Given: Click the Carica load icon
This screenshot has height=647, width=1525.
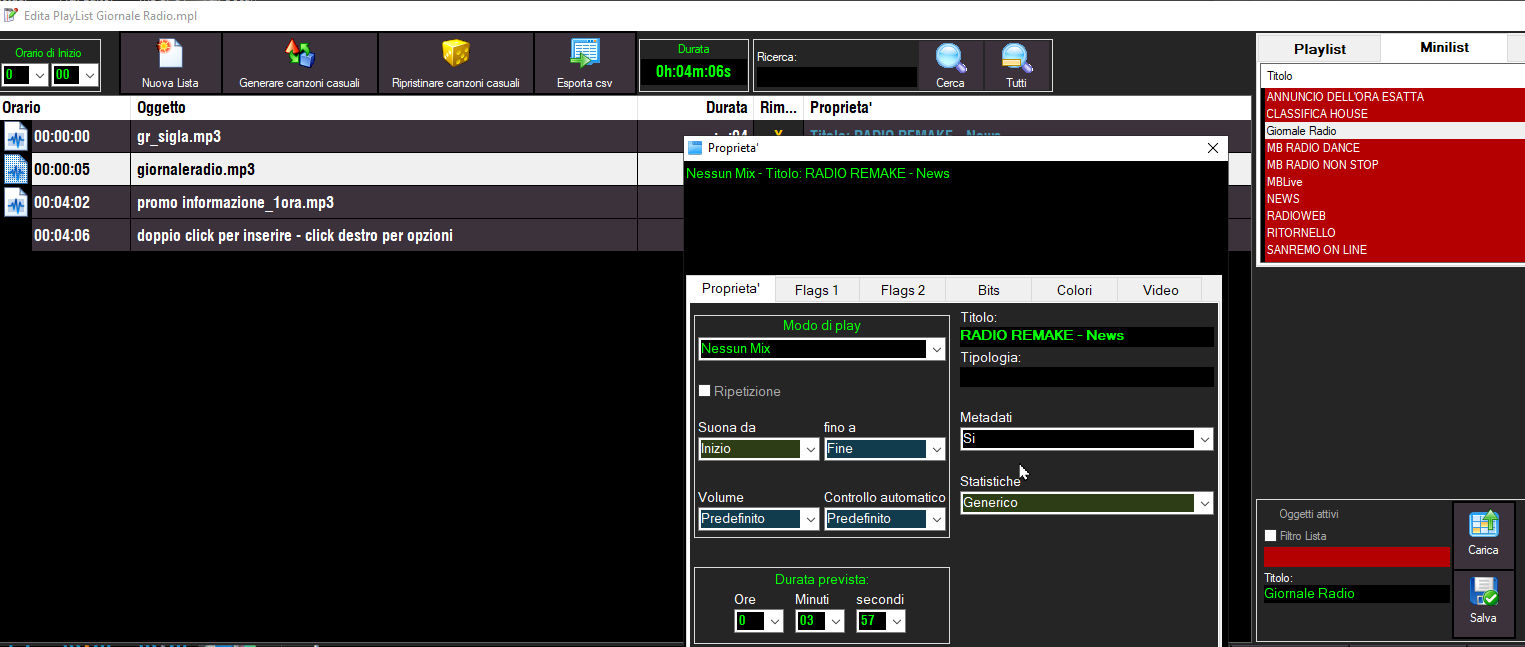Looking at the screenshot, I should (1483, 525).
